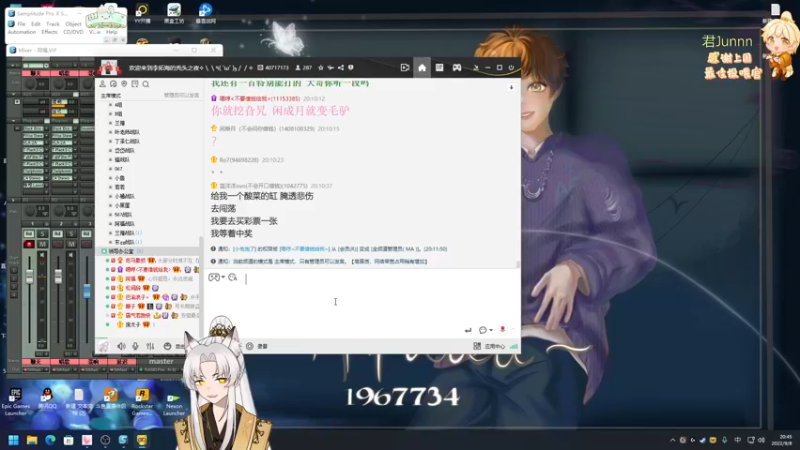Open the emoji picker in chat input
800x450 pixels.
233,277
